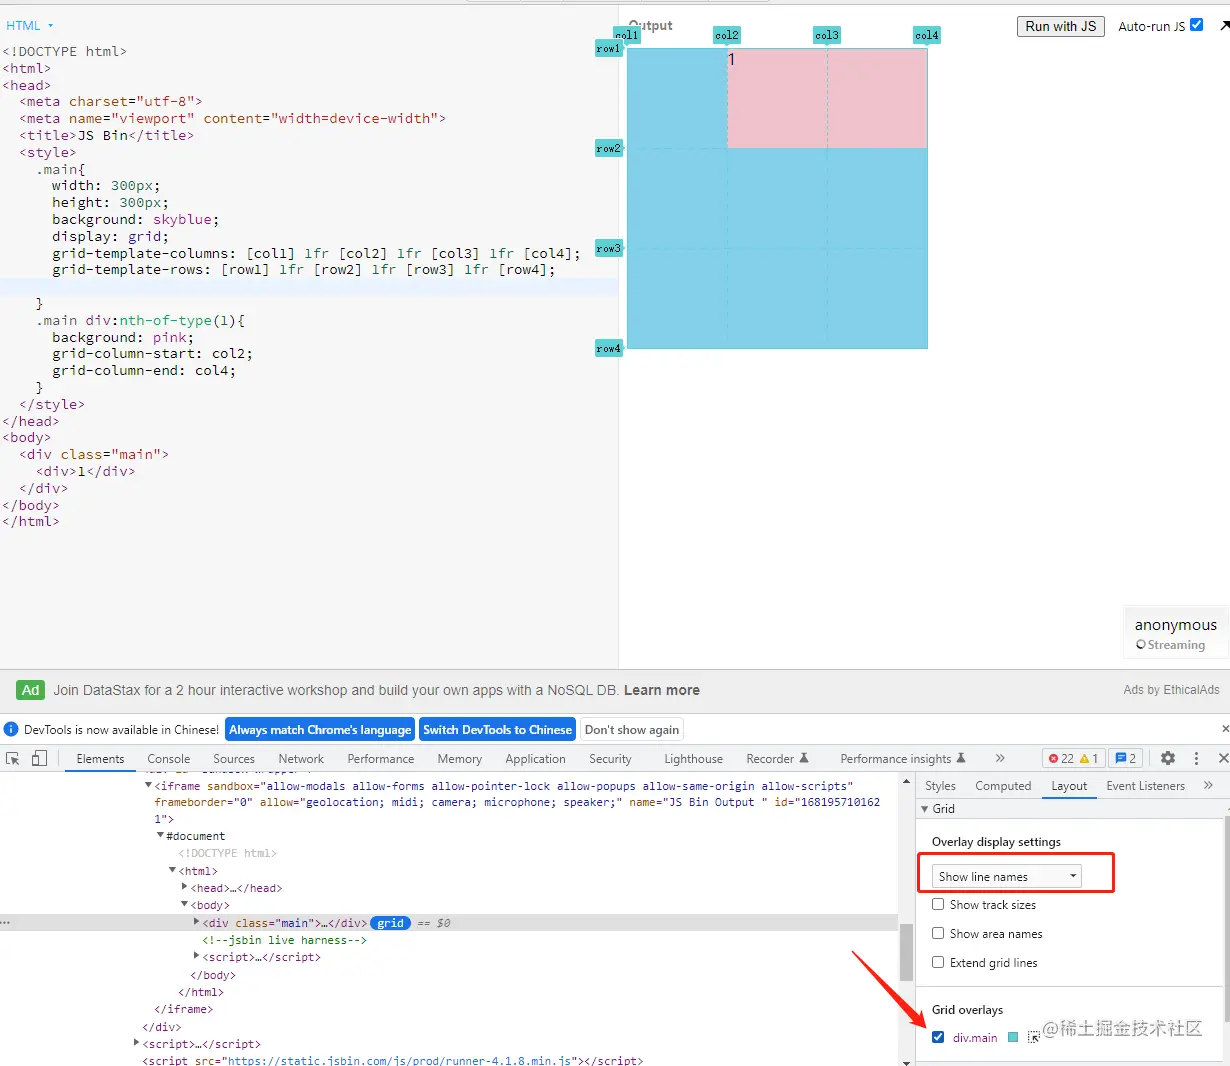Open the Event Listeners sidebar tab
Viewport: 1230px width, 1066px height.
coord(1145,786)
